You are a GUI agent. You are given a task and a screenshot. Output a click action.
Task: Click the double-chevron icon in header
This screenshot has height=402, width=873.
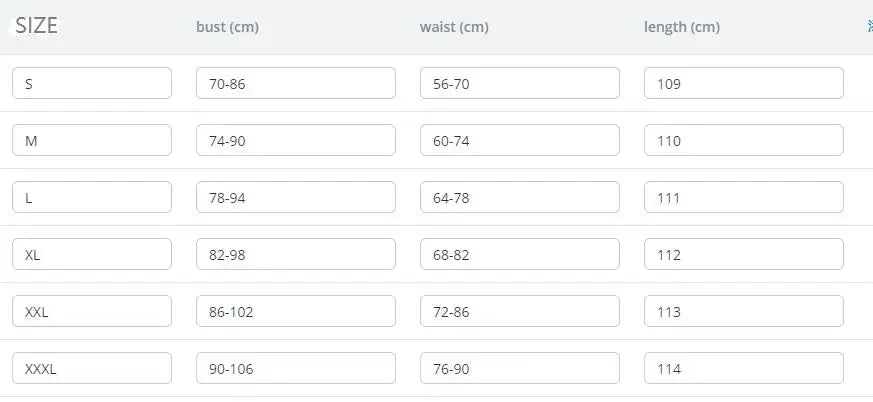pos(869,27)
